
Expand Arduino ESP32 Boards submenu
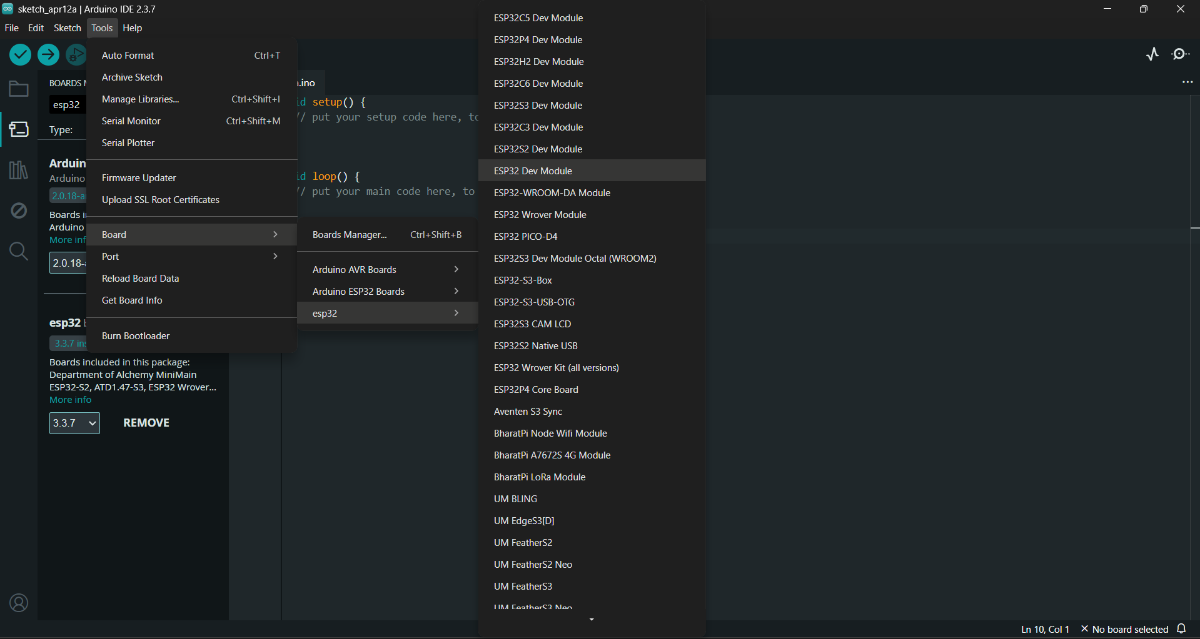coord(386,292)
